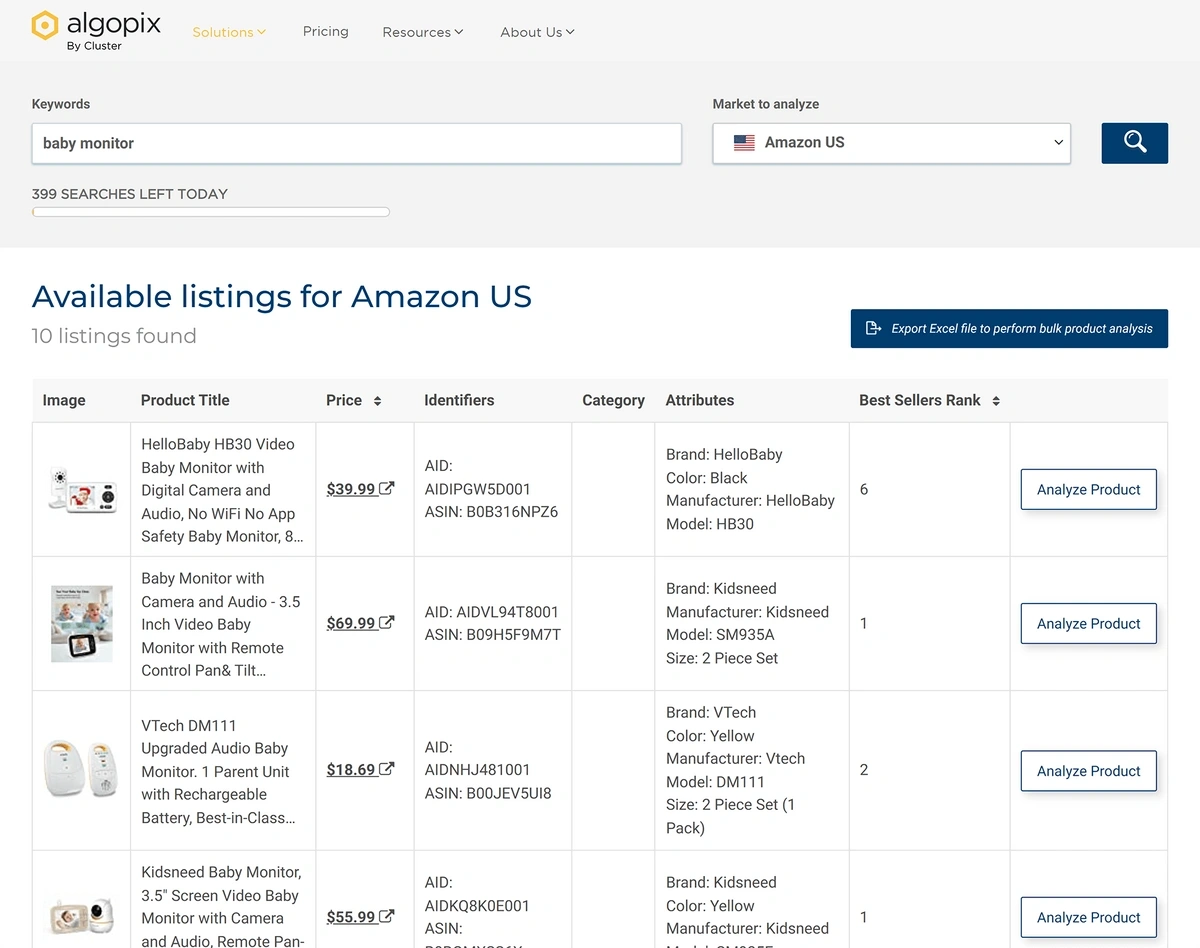Select the Kidsneed Baby Monitor 3.5" Screen title
The height and width of the screenshot is (948, 1200).
(x=221, y=906)
